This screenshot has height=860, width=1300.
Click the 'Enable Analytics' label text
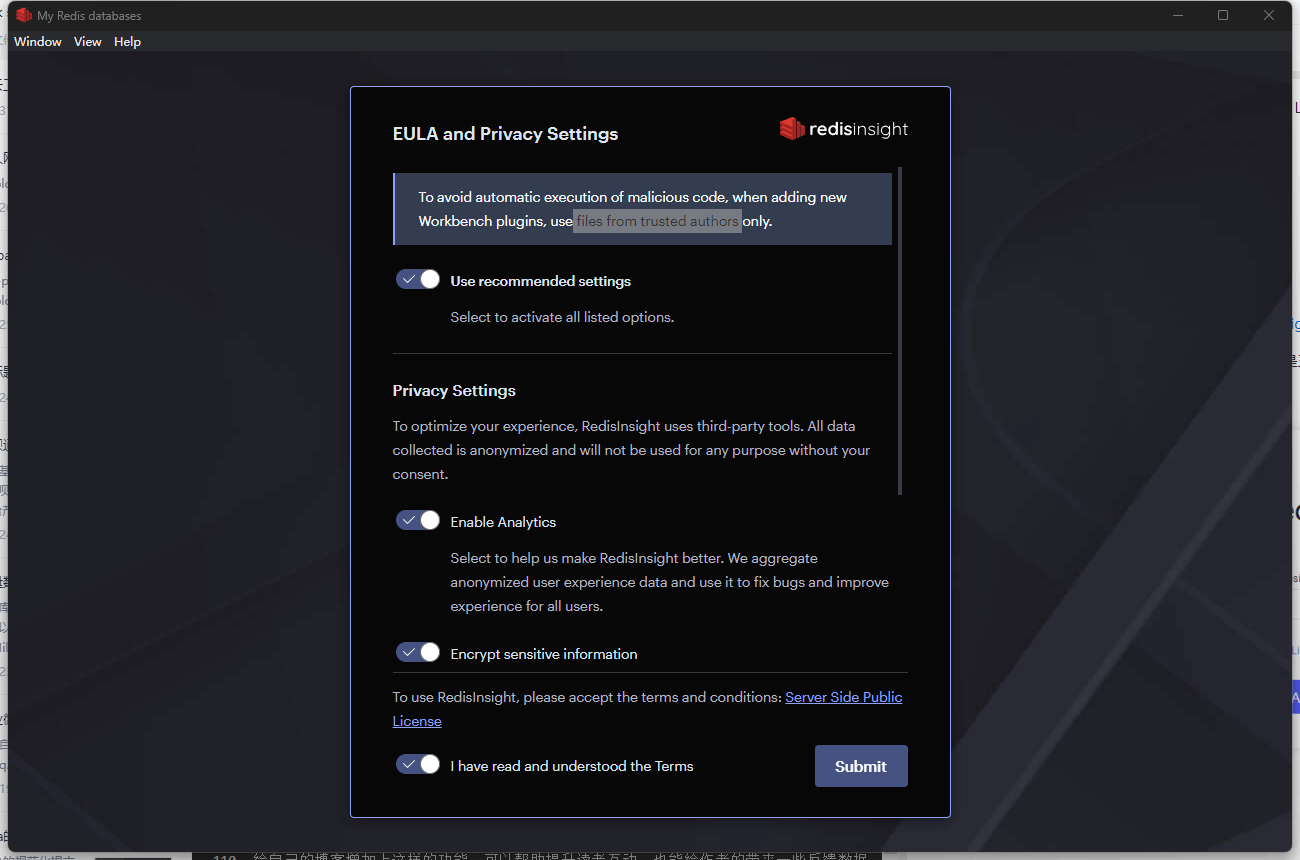coord(503,522)
